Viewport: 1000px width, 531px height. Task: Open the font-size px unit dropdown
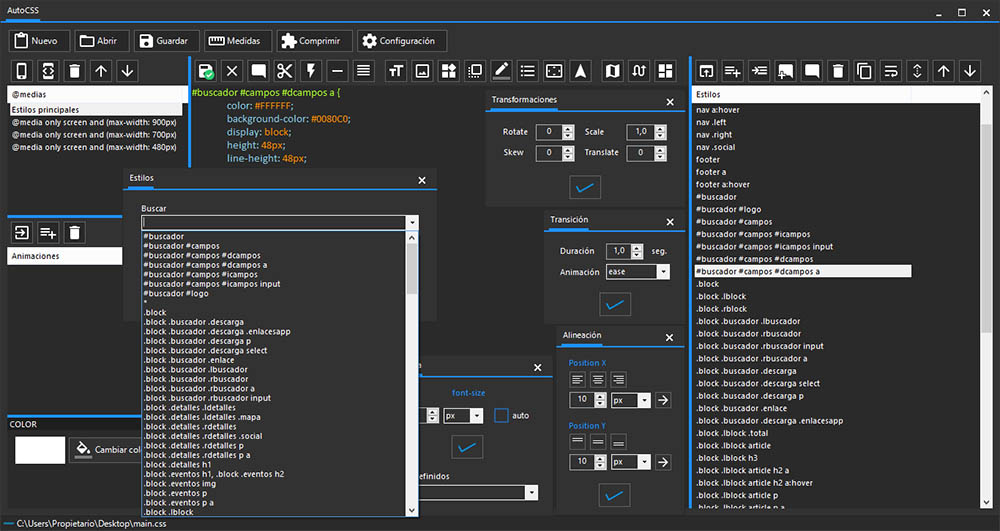tap(476, 416)
